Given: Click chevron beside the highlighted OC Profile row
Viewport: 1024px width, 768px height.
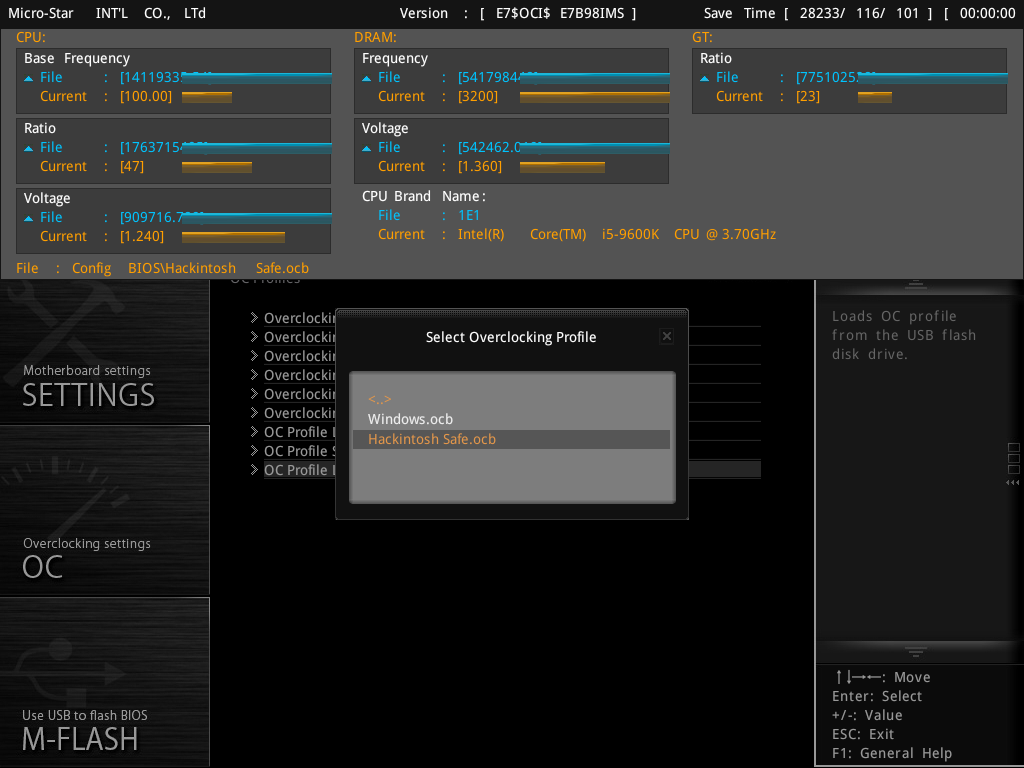Looking at the screenshot, I should tap(254, 470).
